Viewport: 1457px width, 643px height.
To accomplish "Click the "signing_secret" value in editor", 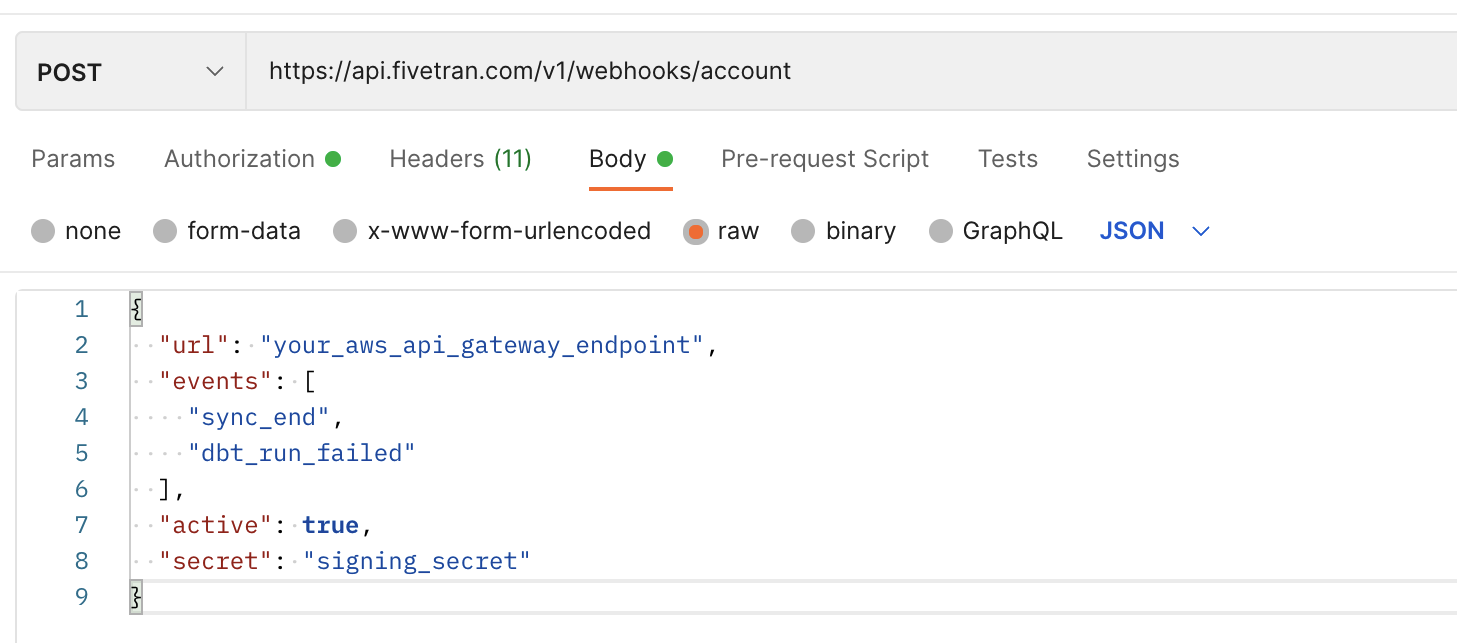I will pos(417,561).
